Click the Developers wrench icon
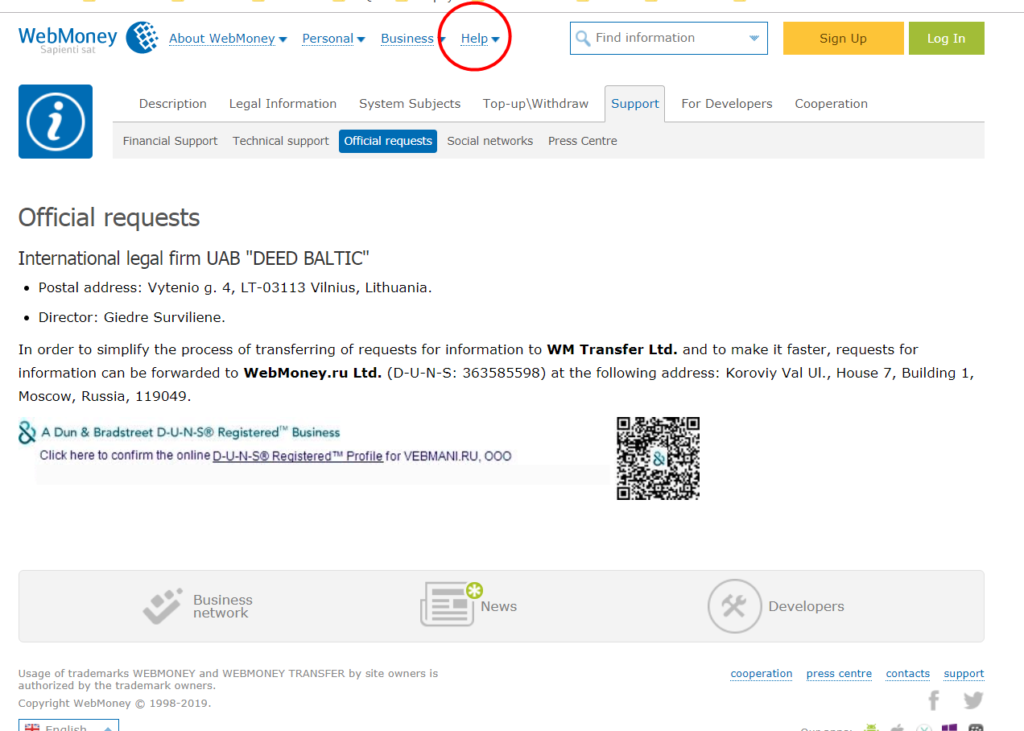 coord(735,604)
